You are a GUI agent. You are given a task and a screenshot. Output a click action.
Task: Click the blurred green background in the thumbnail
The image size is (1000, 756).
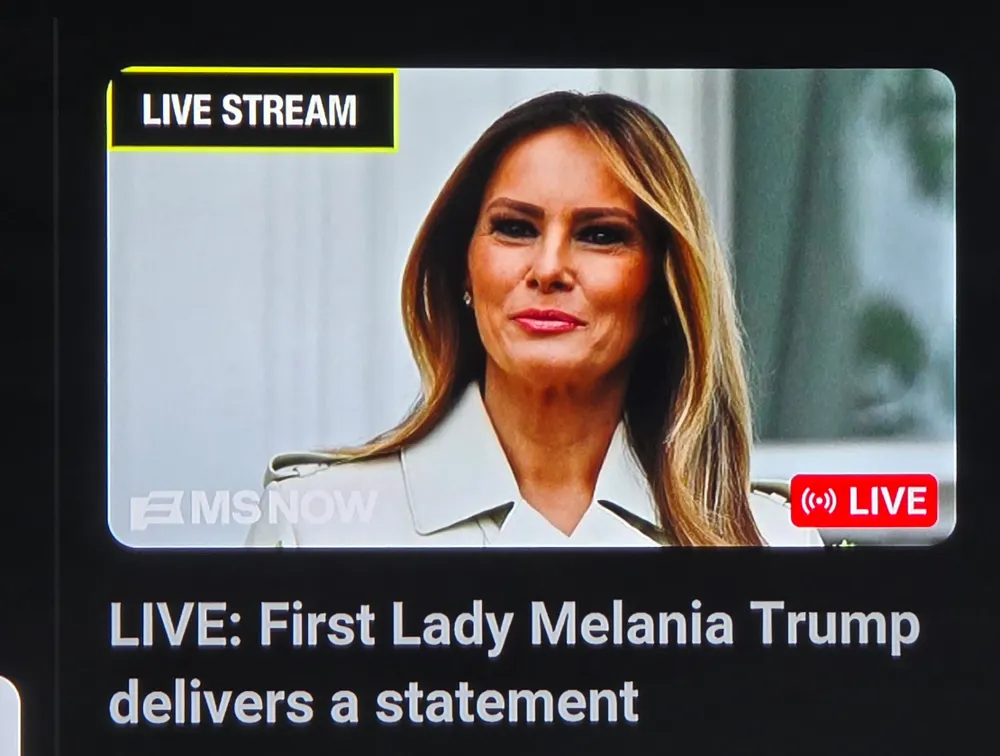click(x=848, y=255)
